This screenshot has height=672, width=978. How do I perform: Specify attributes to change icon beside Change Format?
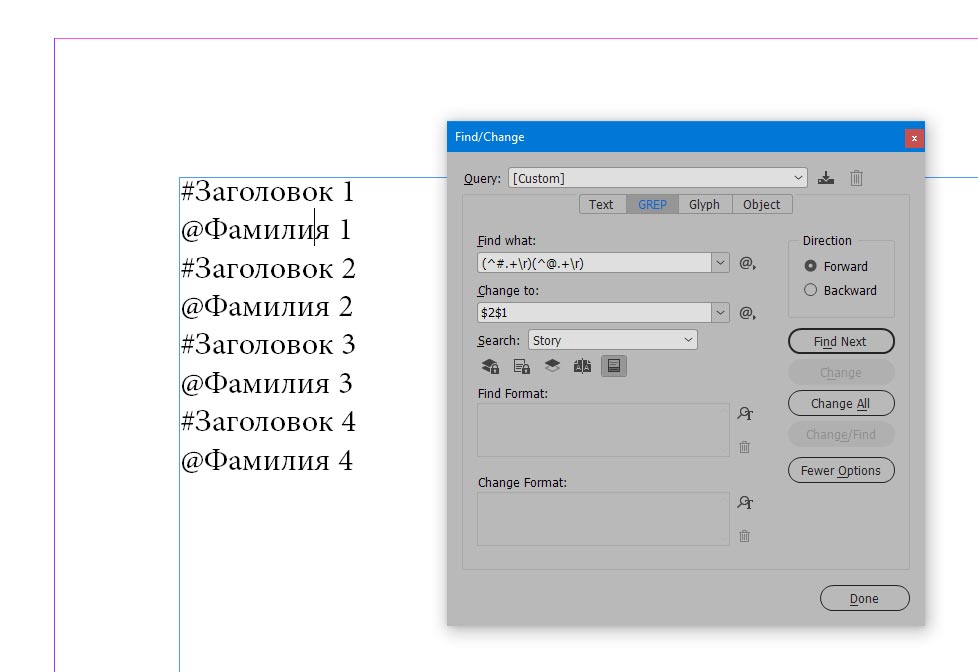pyautogui.click(x=745, y=502)
